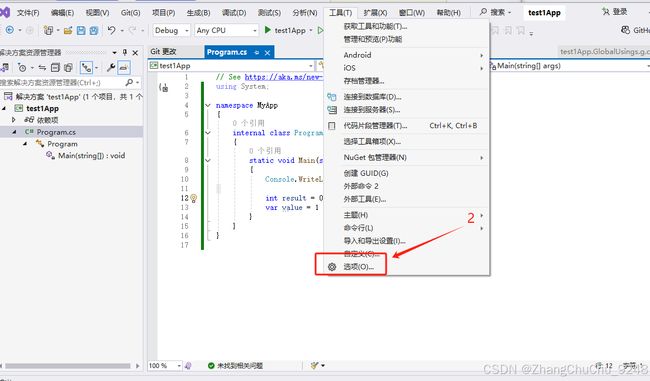Collapse the test1App project node
Screen dimensions: 650x381
click(4, 108)
